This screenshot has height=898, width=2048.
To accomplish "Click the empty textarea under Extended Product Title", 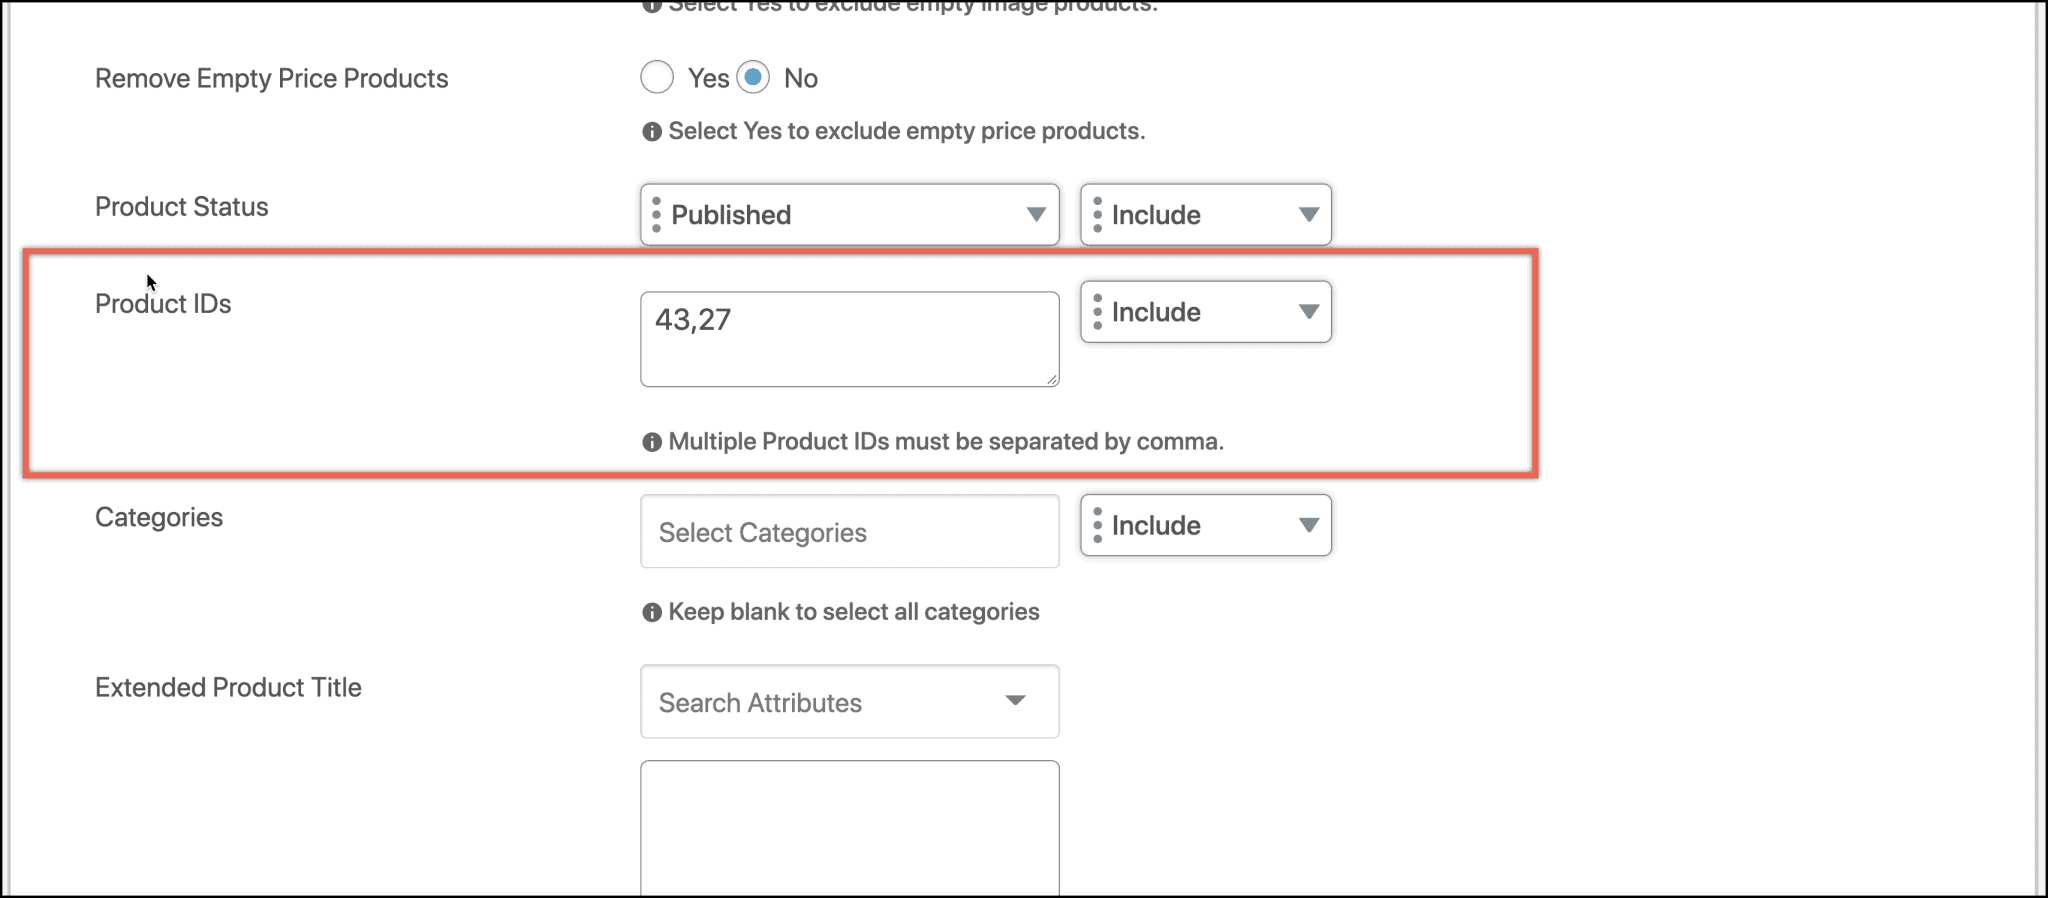I will [x=849, y=825].
